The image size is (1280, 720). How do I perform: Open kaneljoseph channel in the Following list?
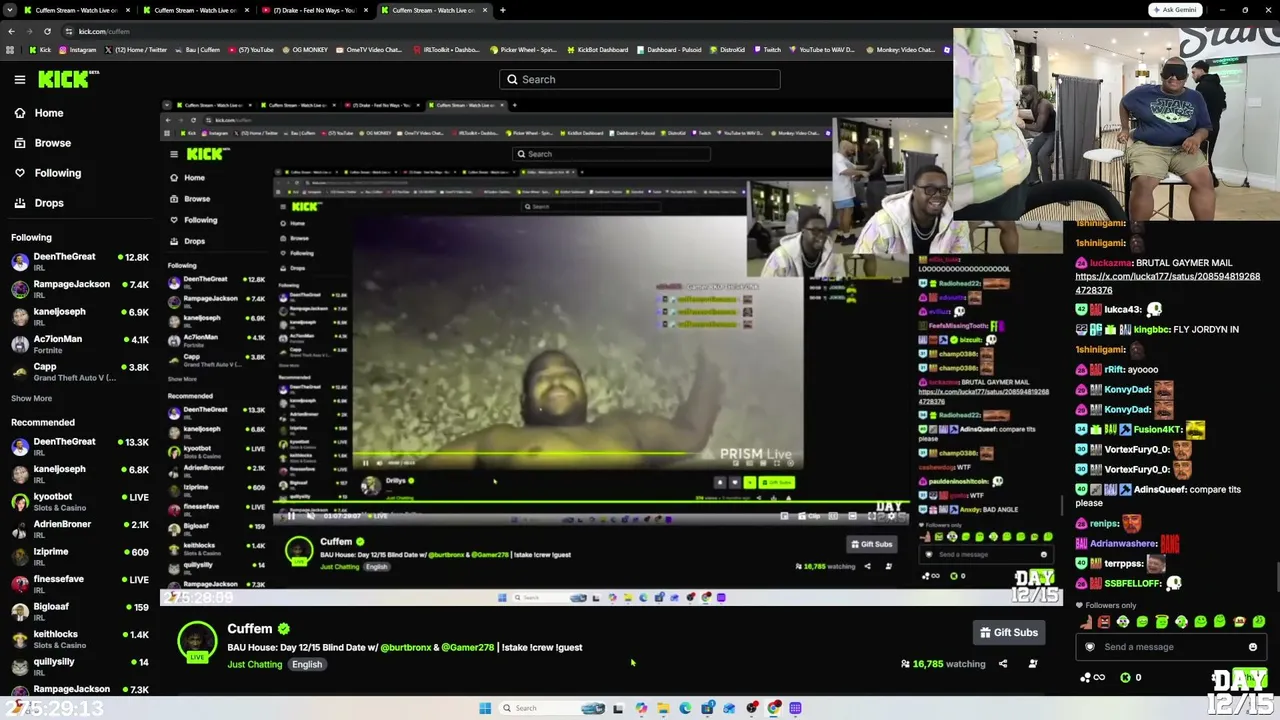(80, 316)
